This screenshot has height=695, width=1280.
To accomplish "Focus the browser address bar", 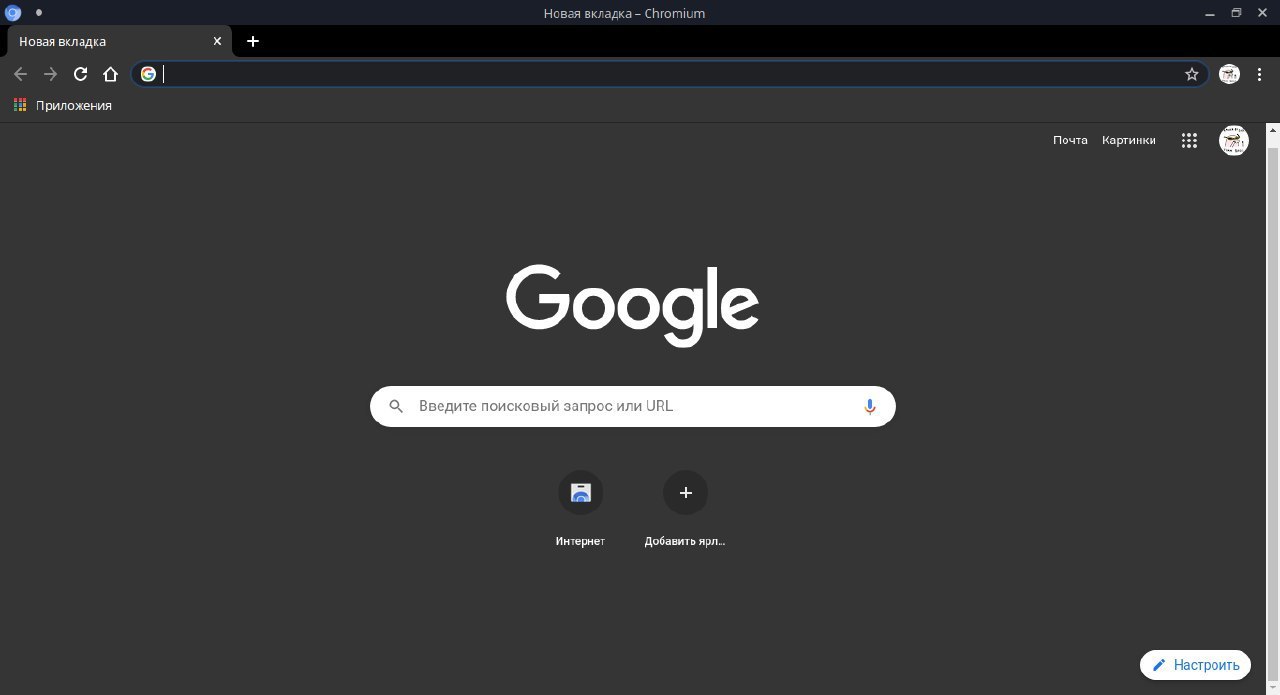I will click(x=670, y=74).
